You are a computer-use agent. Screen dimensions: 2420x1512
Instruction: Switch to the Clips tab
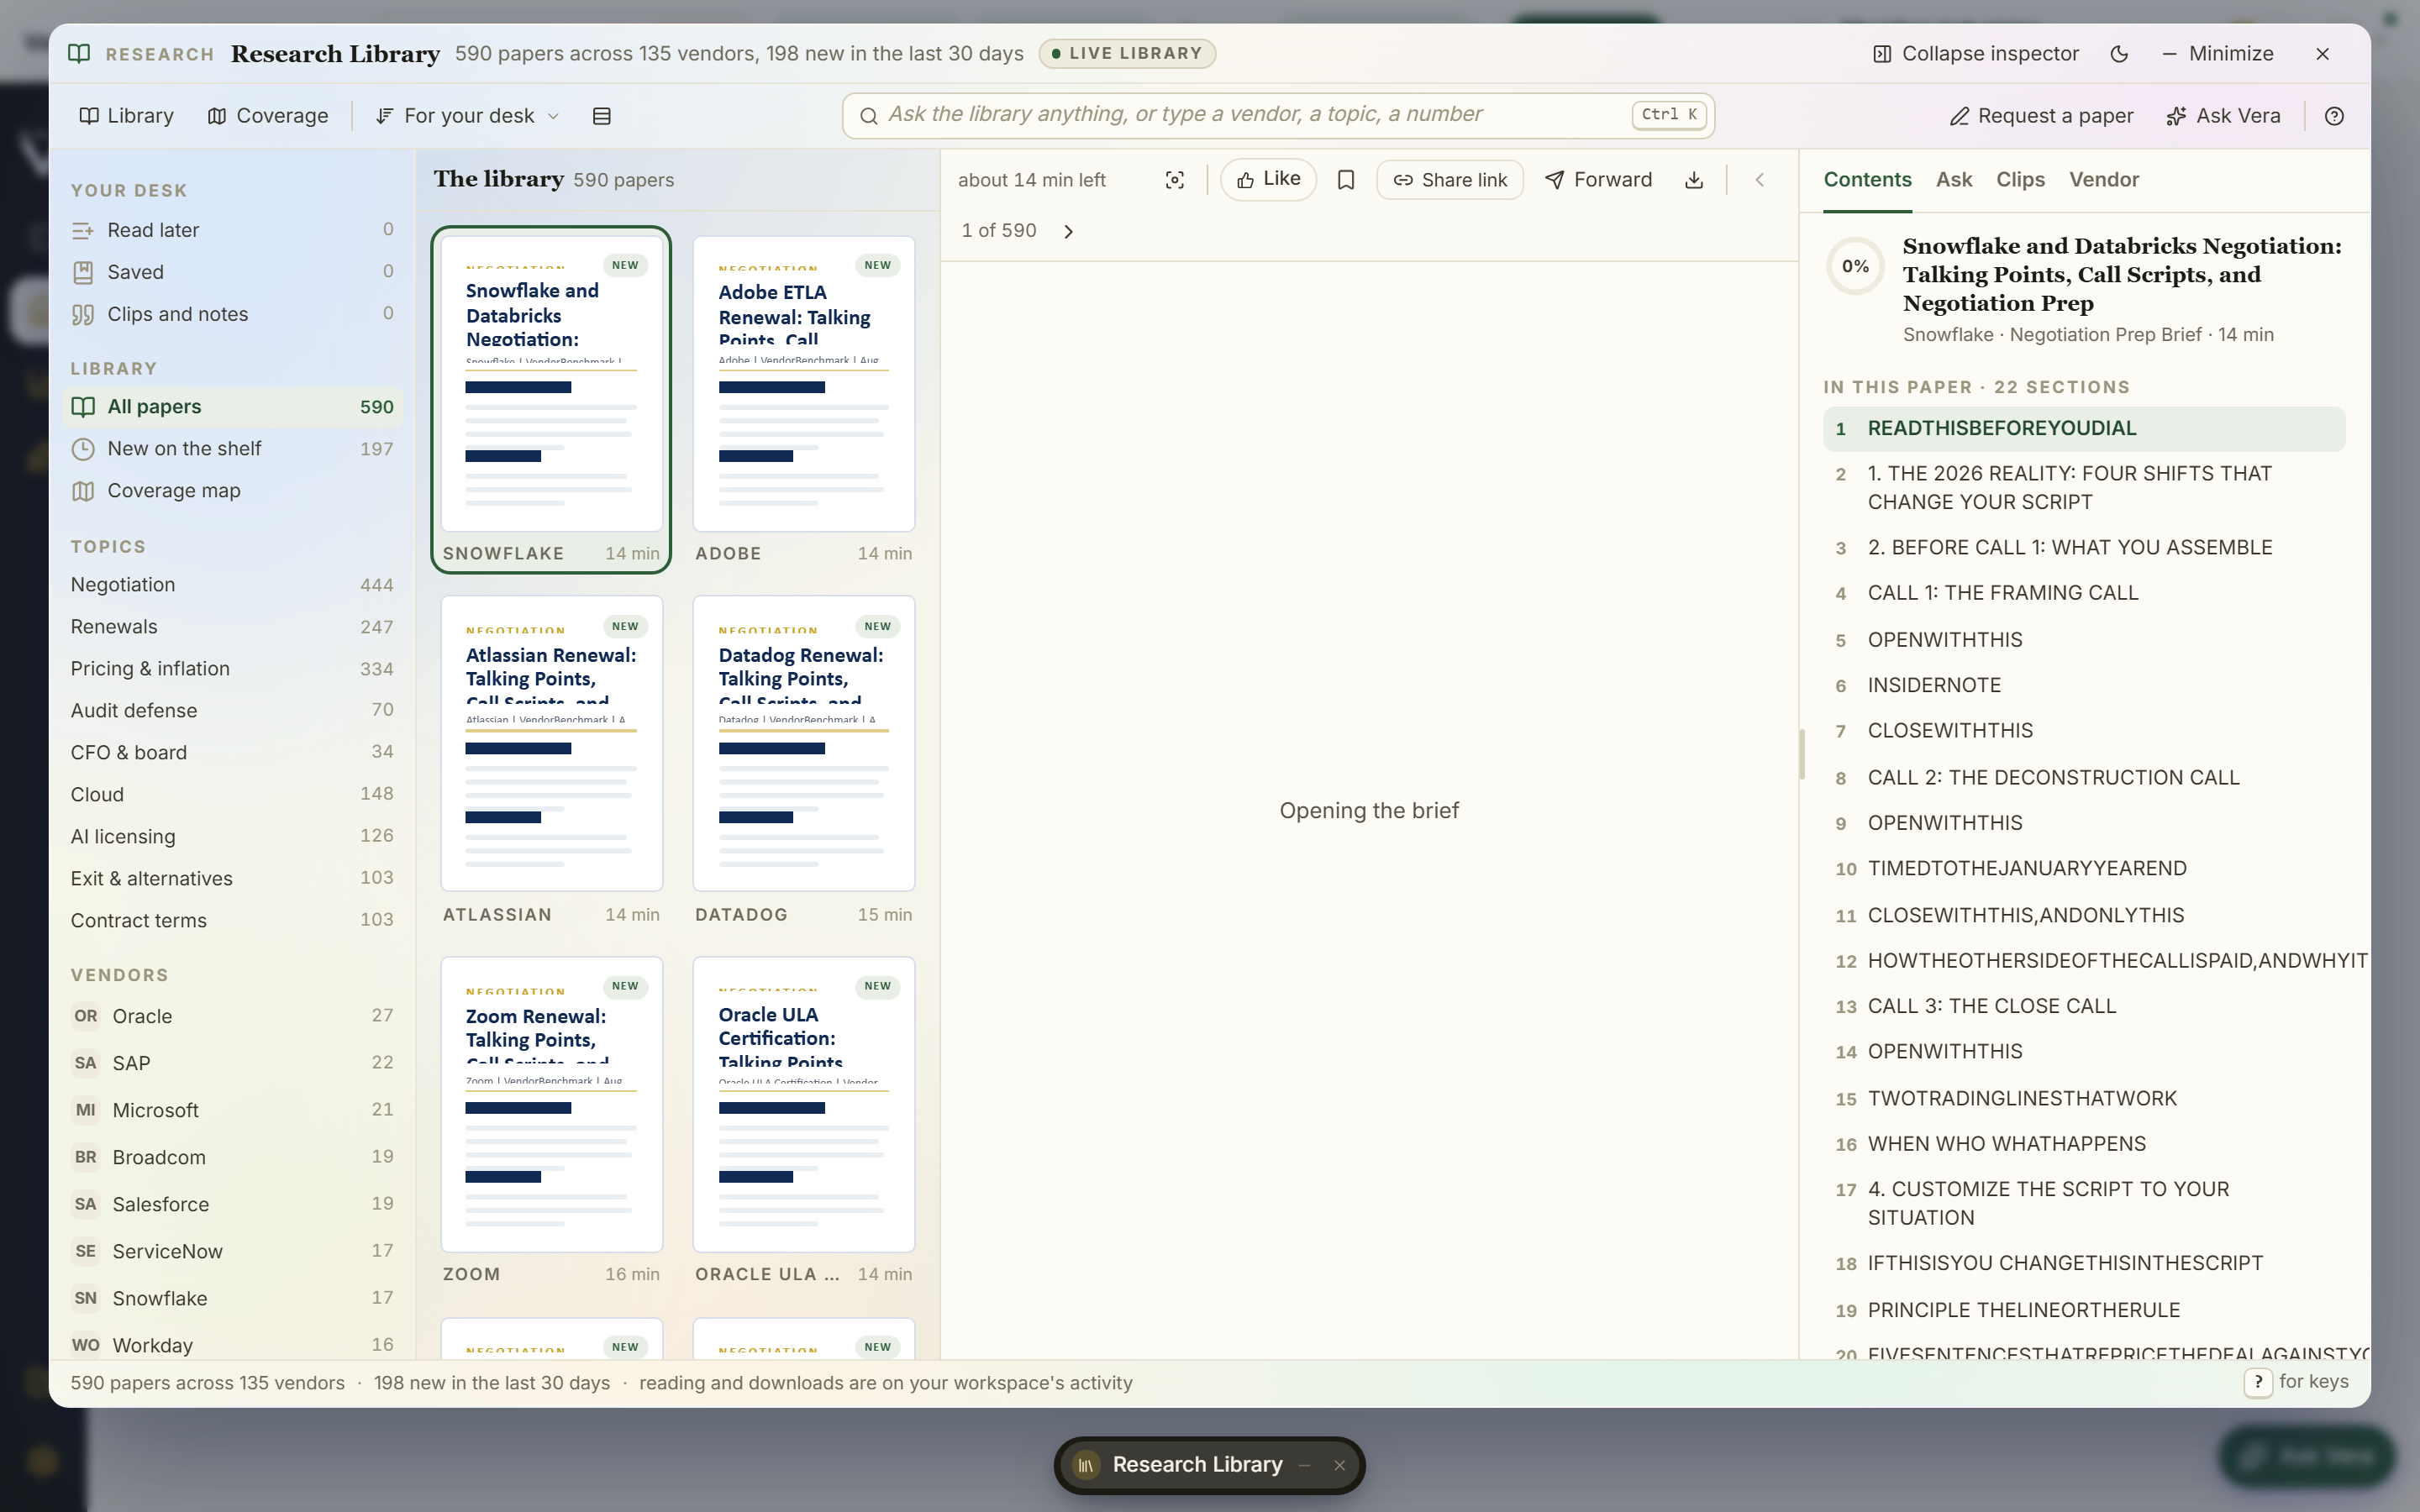point(2020,180)
